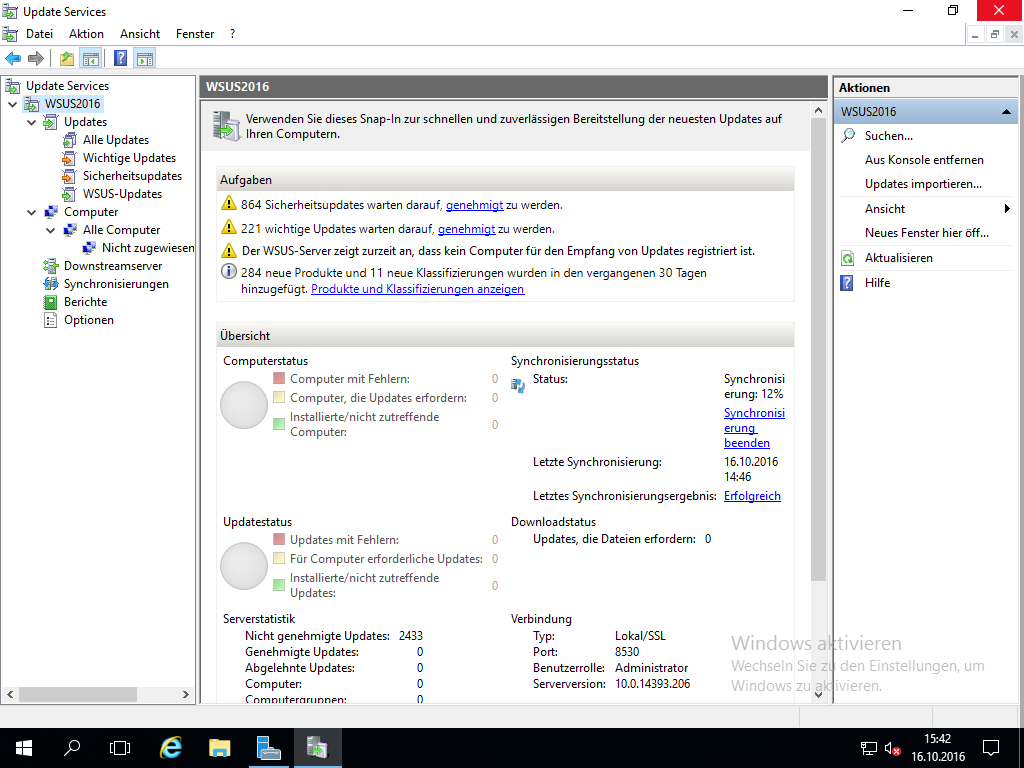Open taskbar search magnifier
The image size is (1024, 768).
click(72, 748)
